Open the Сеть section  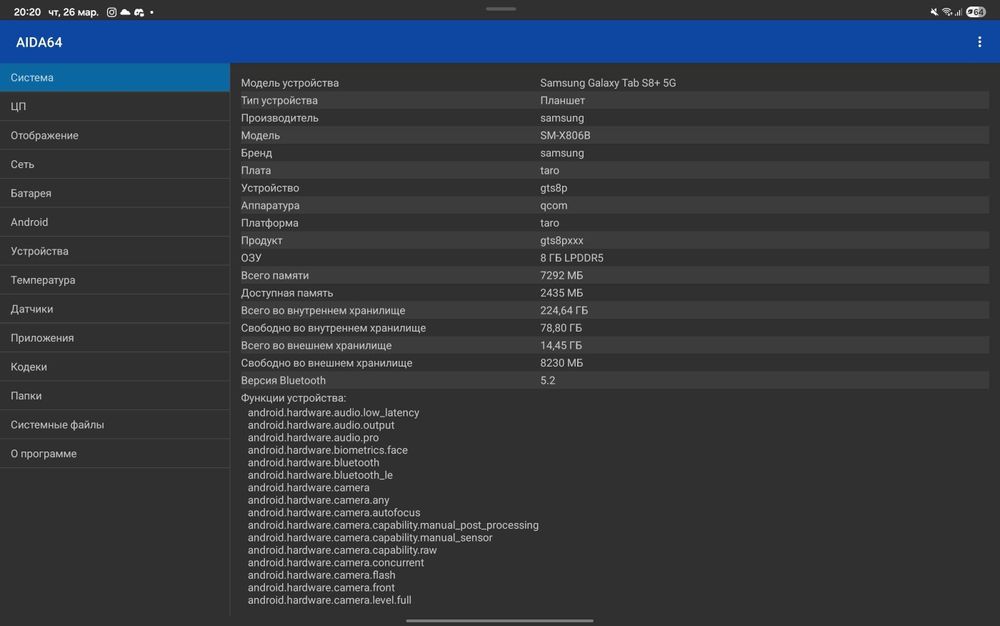[x=115, y=164]
